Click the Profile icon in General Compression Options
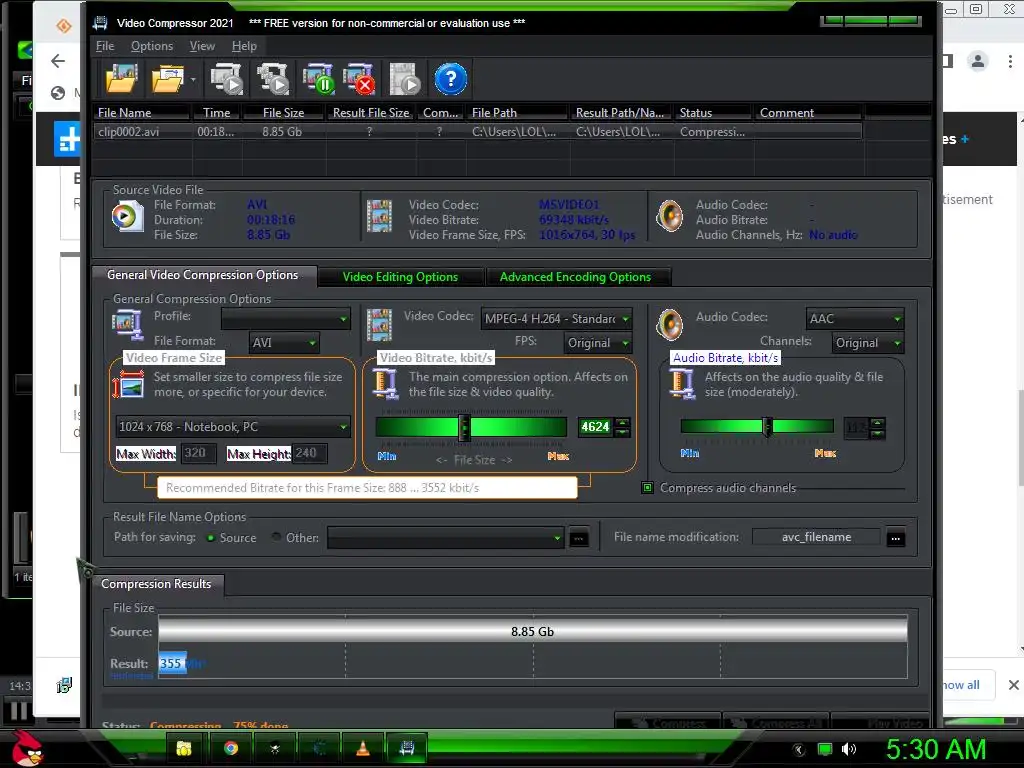Viewport: 1024px width, 768px height. pos(127,325)
